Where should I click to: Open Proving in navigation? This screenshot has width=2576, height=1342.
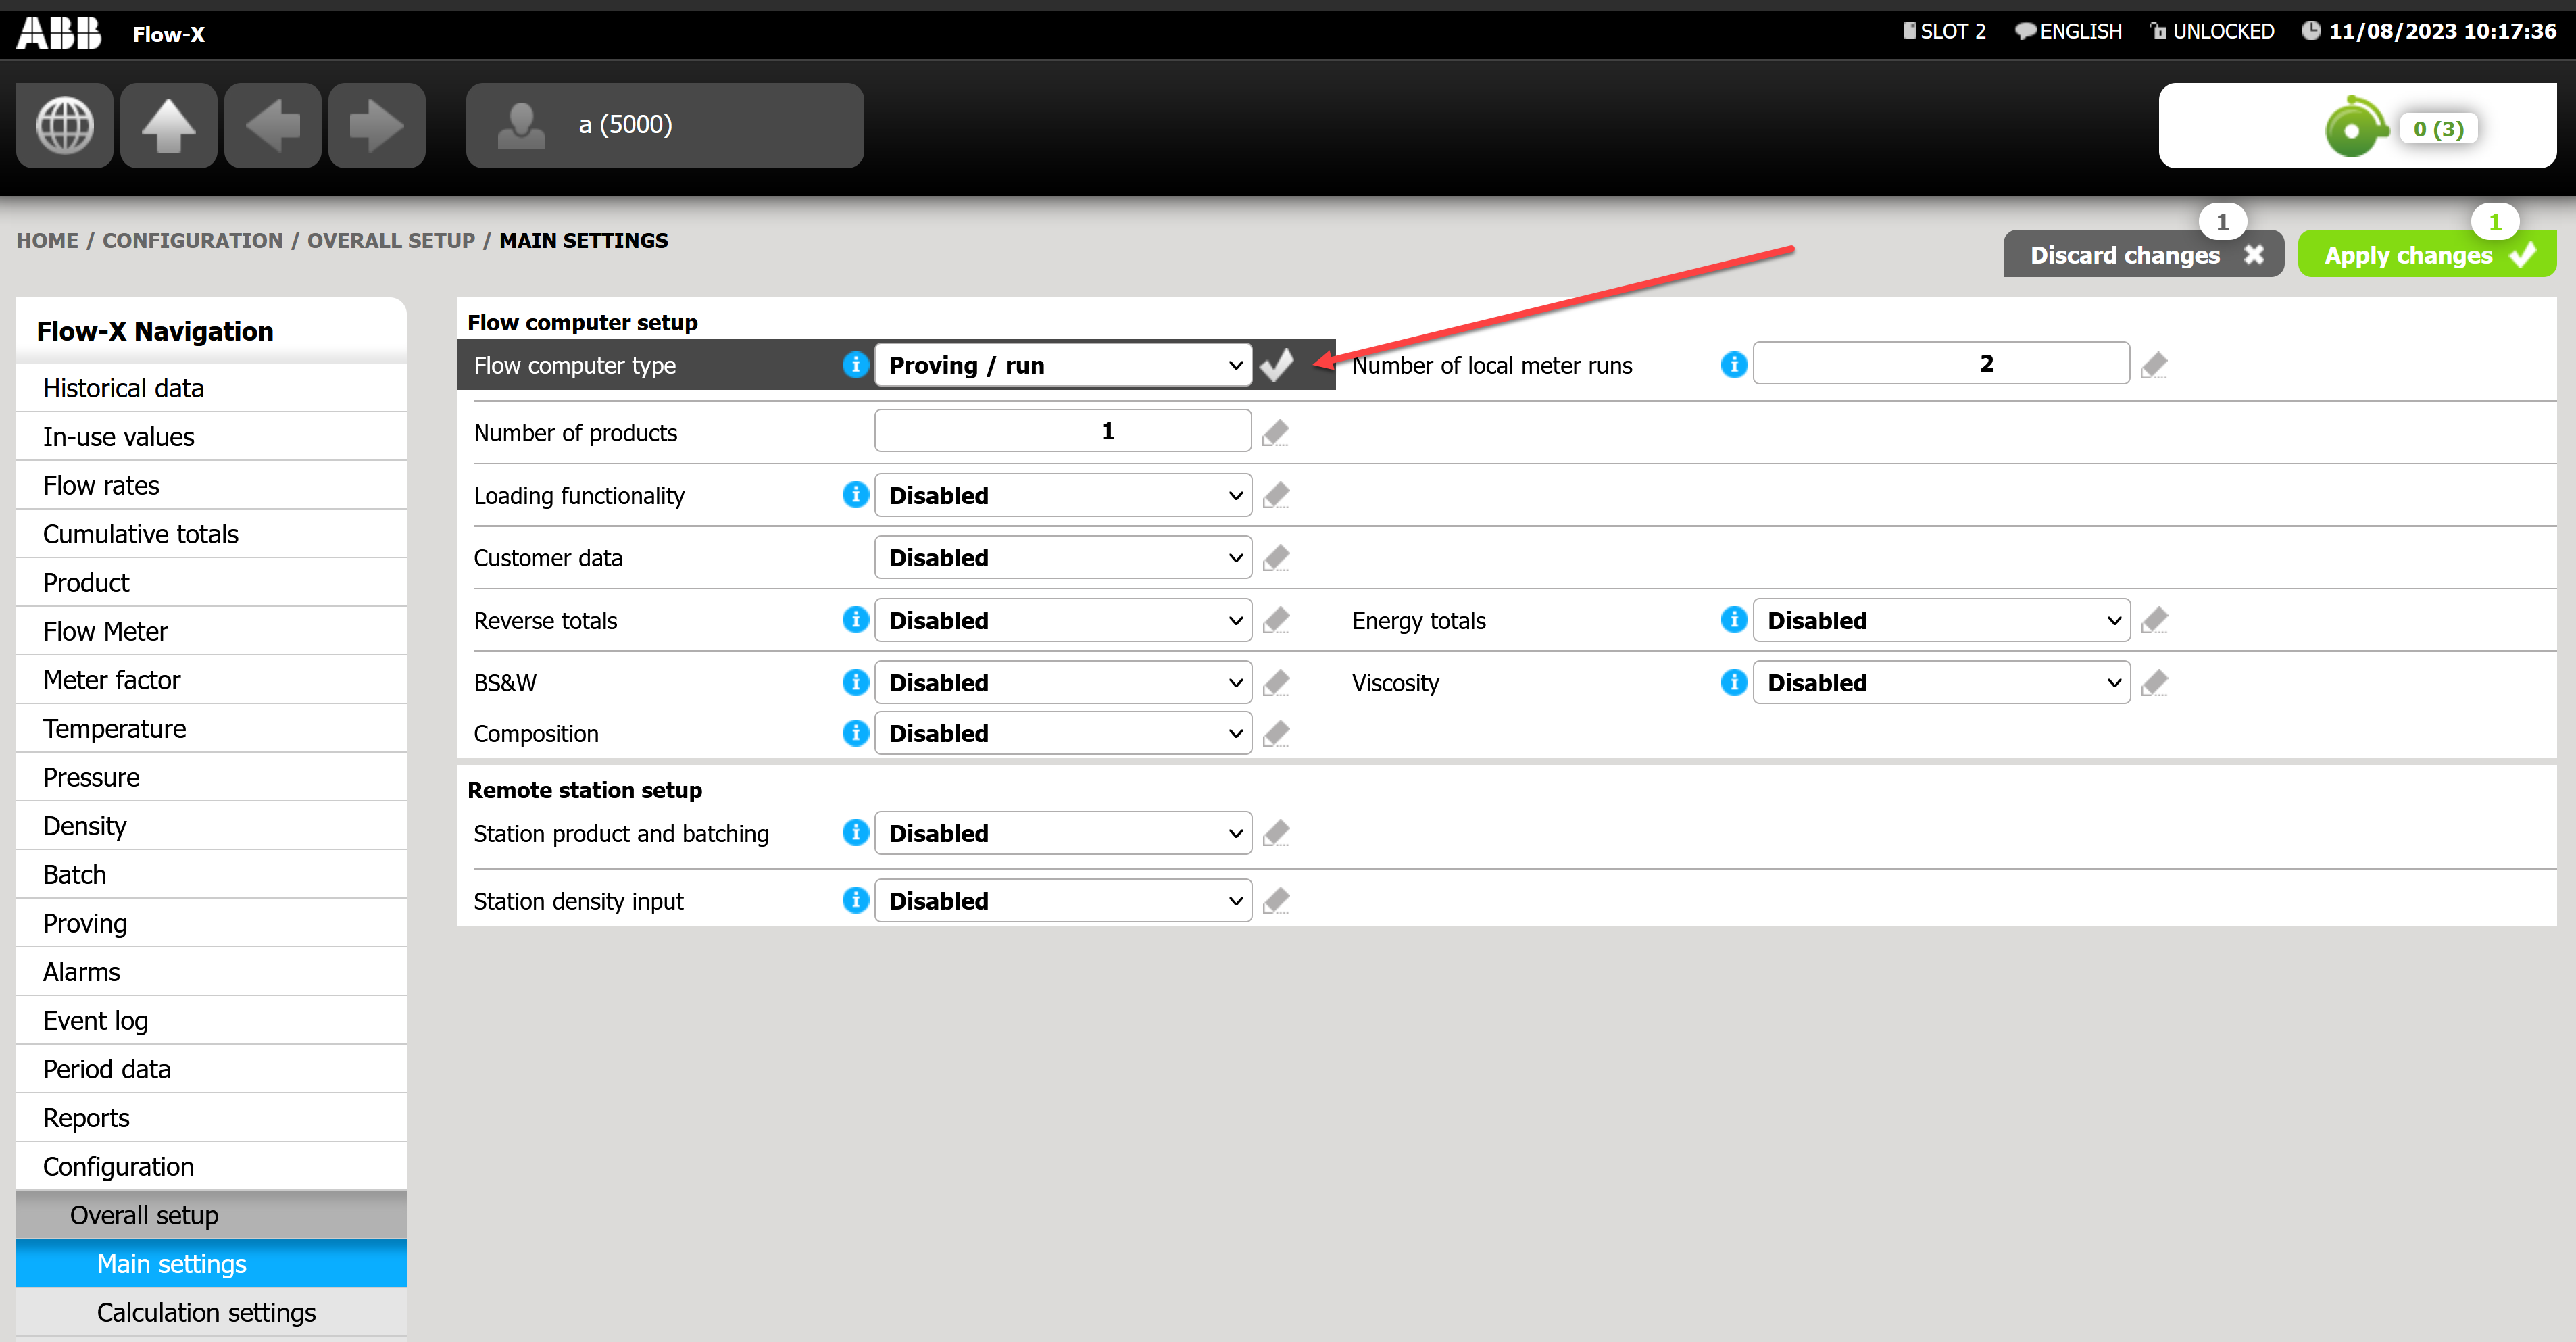[212, 923]
